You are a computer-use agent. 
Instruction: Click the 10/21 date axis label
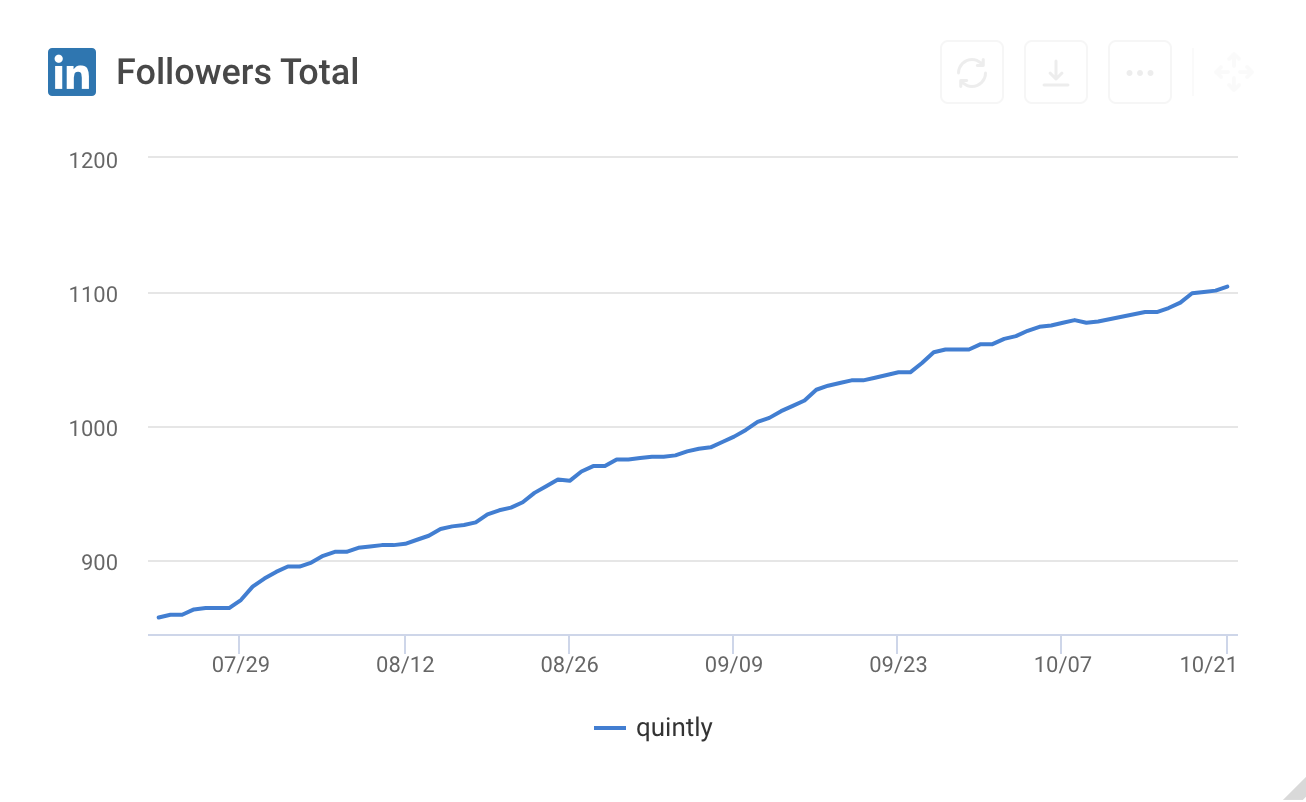(1206, 663)
